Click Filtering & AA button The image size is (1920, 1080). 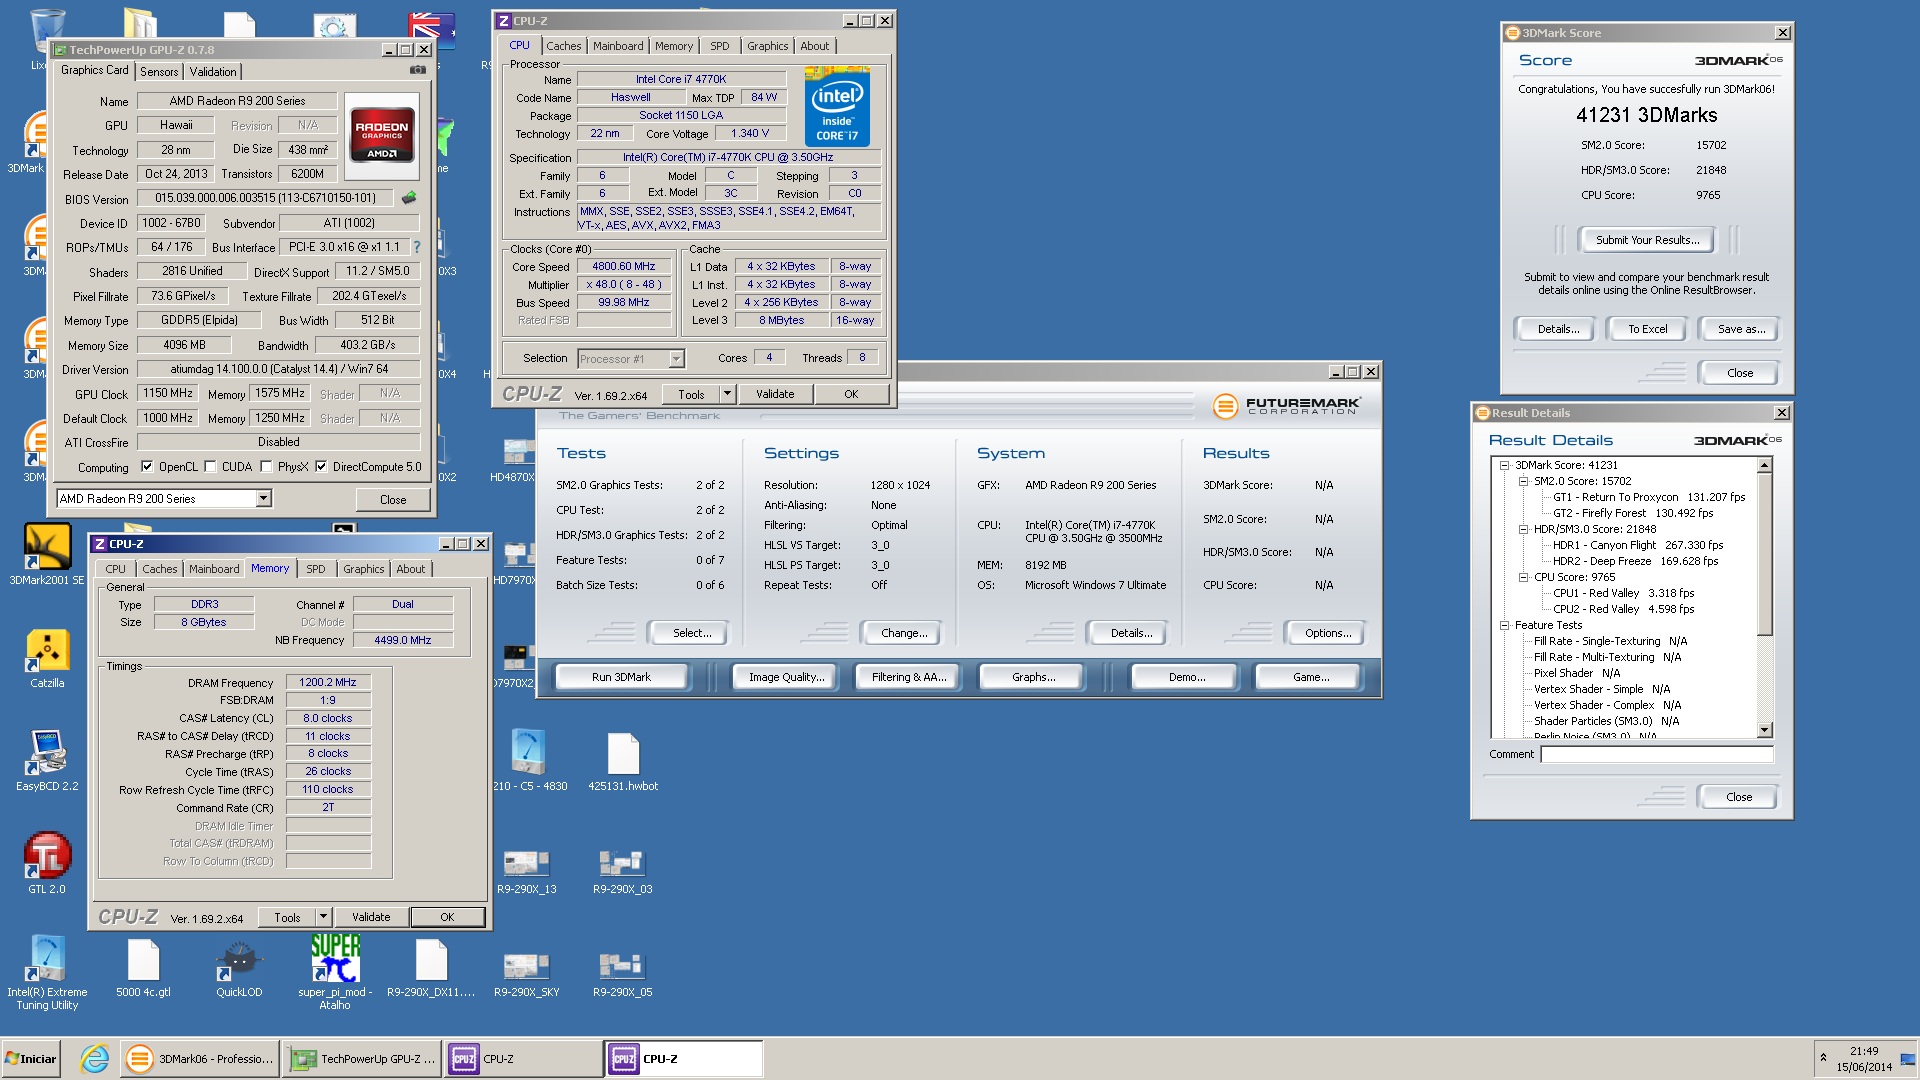point(908,677)
